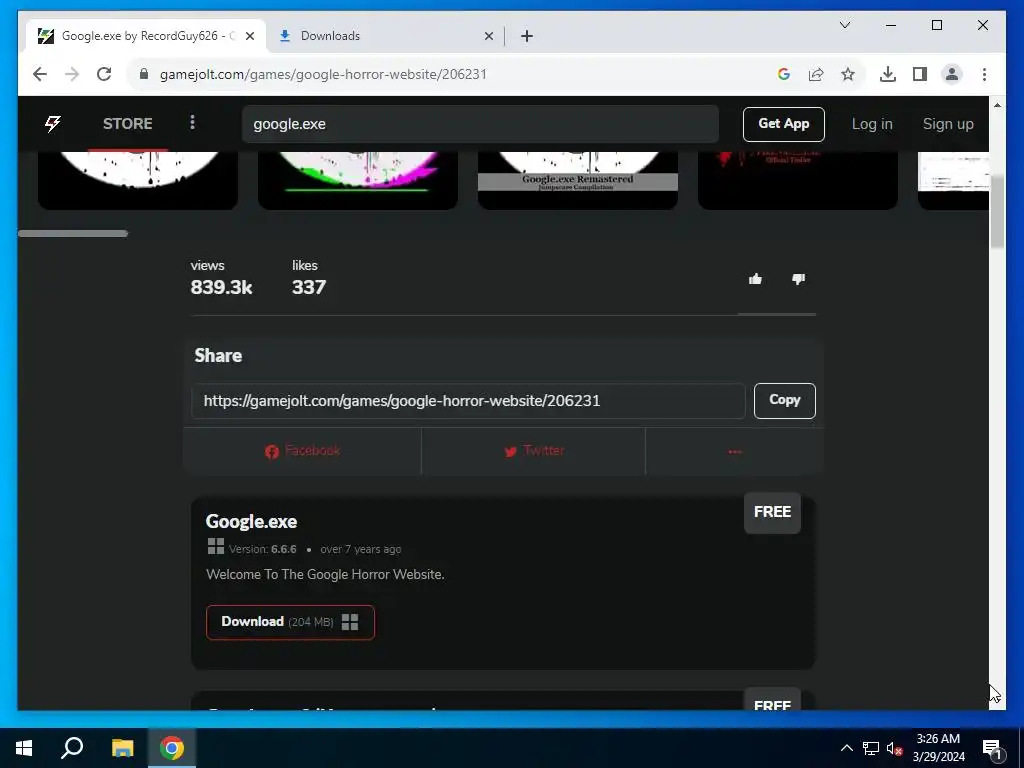
Task: Open the Windows Start menu
Action: 24,748
